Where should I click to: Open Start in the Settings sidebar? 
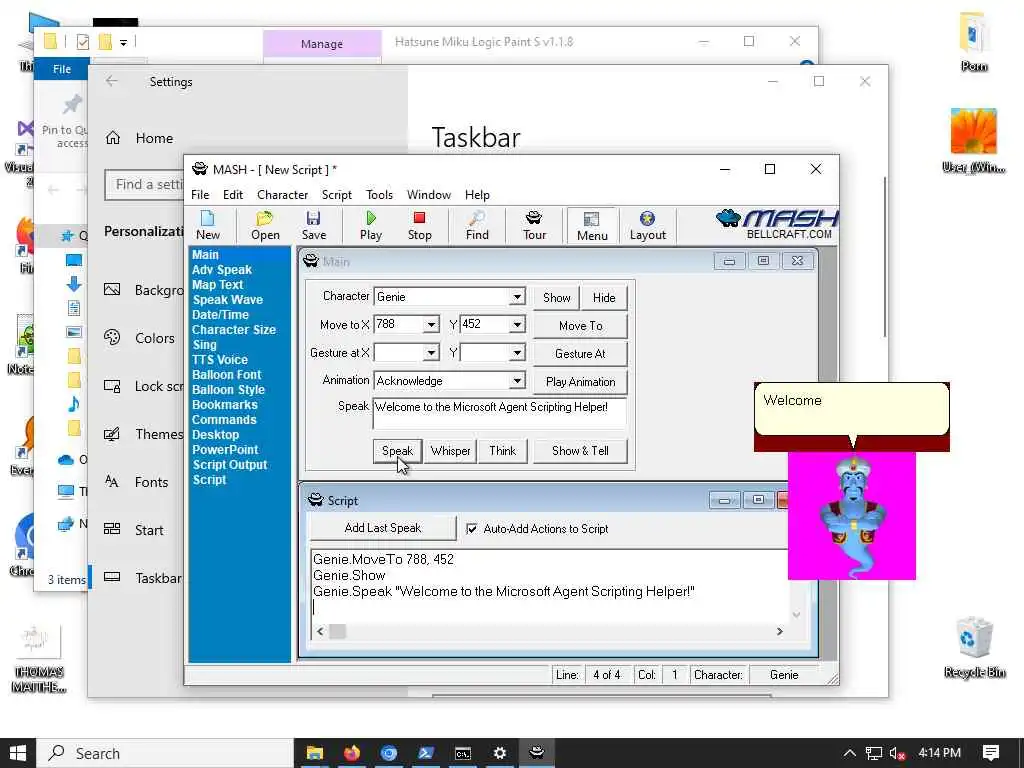click(x=149, y=530)
